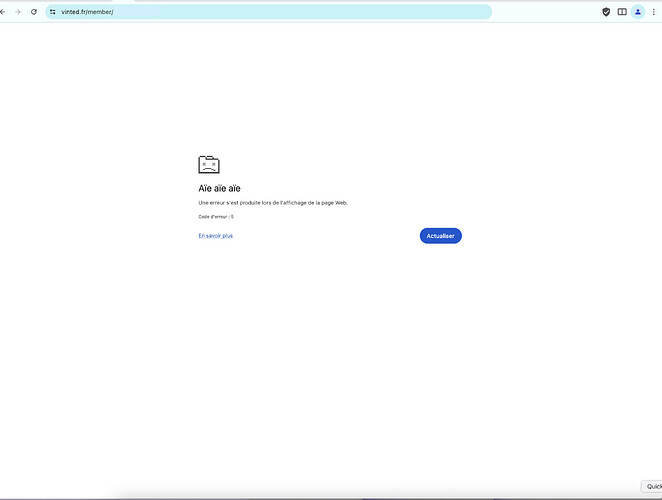Screen dimensions: 662x500
Task: Go back to the previous page
Action: [3, 12]
